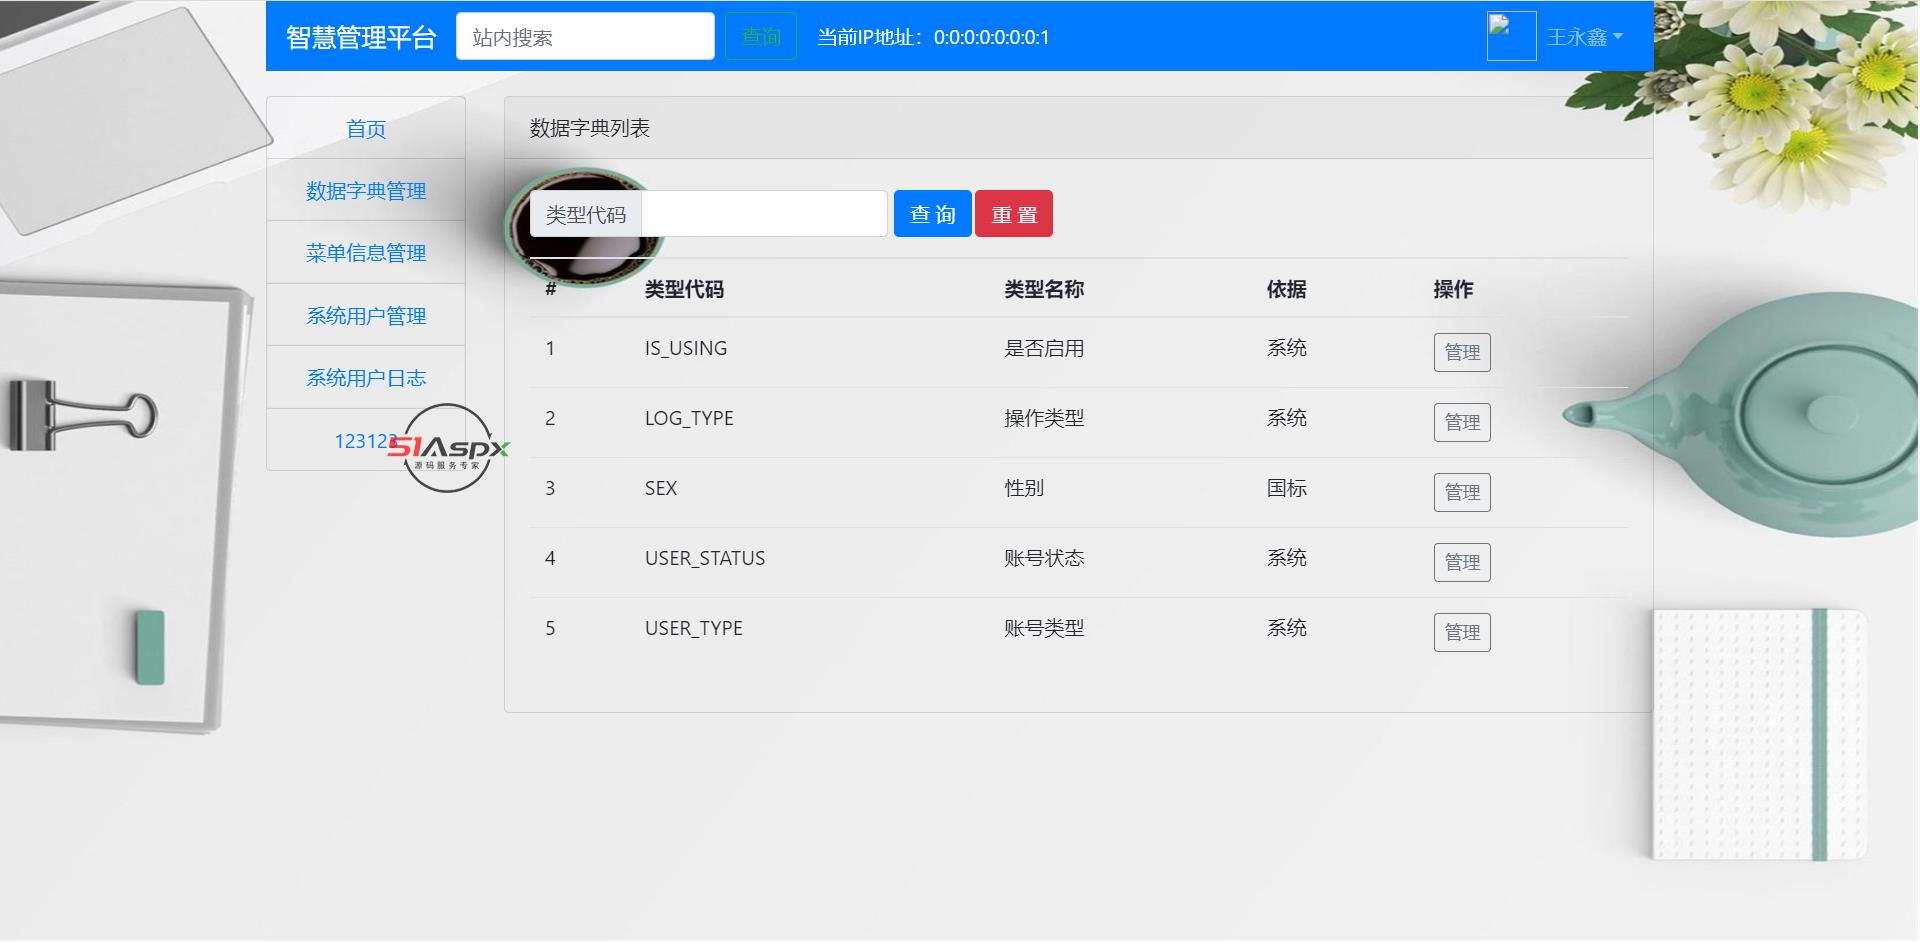Click the 账号状态 type name cell
This screenshot has width=1920, height=942.
[1044, 558]
